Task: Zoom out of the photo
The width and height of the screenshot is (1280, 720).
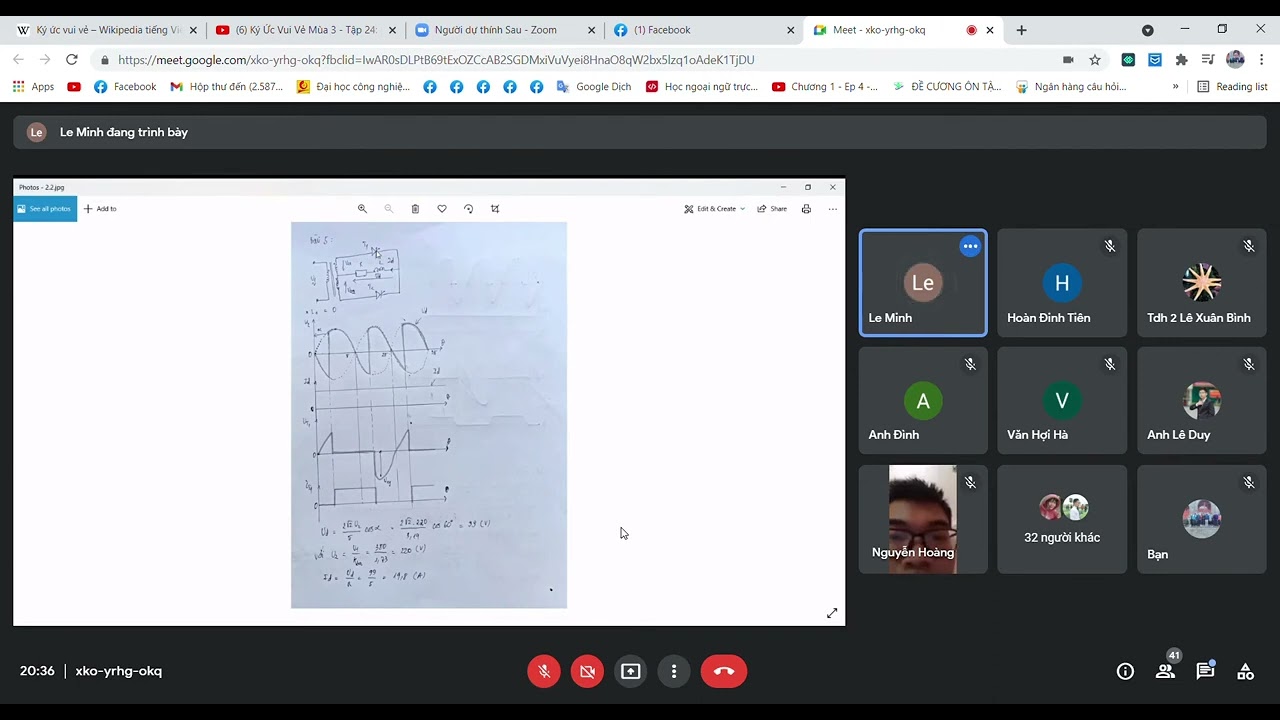Action: pyautogui.click(x=389, y=209)
